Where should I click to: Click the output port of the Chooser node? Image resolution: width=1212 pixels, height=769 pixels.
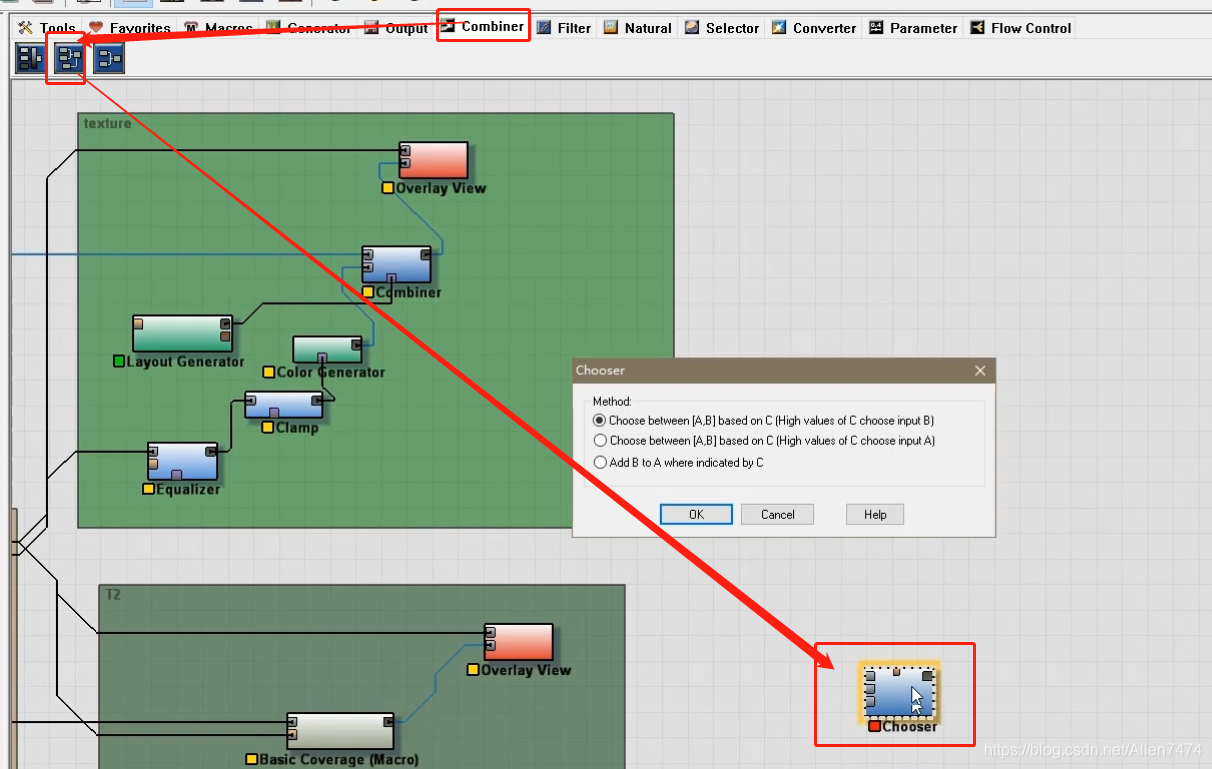click(x=927, y=677)
